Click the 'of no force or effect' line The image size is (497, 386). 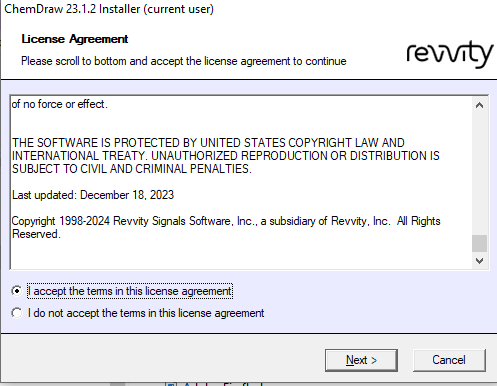60,104
